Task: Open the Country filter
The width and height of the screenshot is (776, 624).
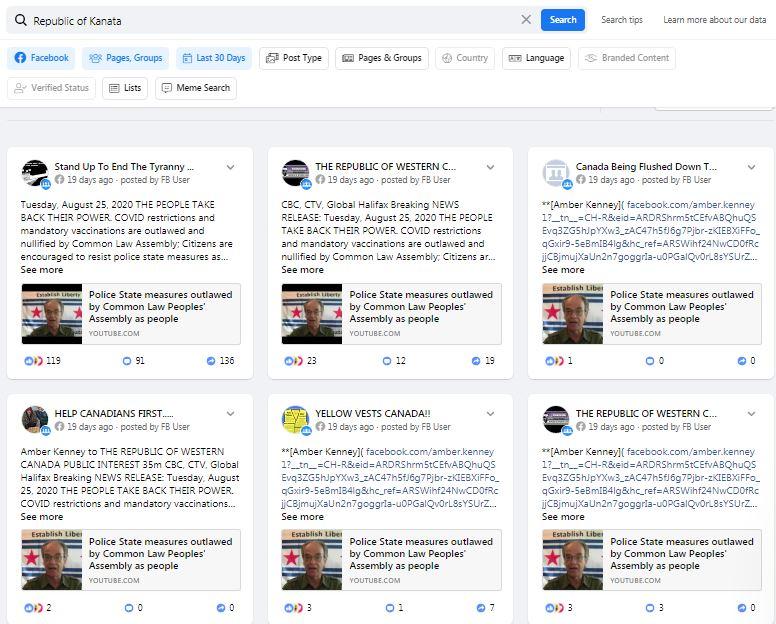Action: point(465,58)
